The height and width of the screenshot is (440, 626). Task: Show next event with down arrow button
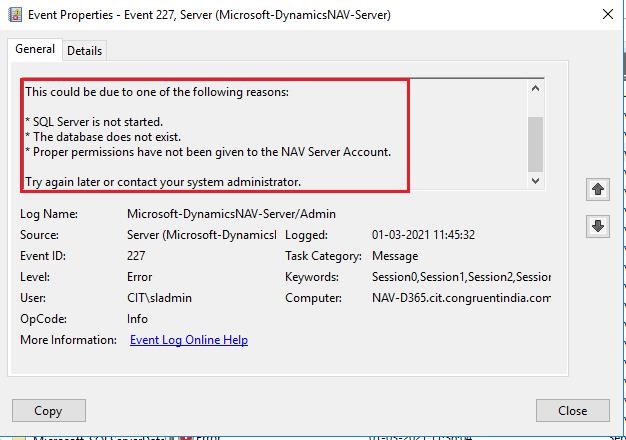click(x=598, y=226)
